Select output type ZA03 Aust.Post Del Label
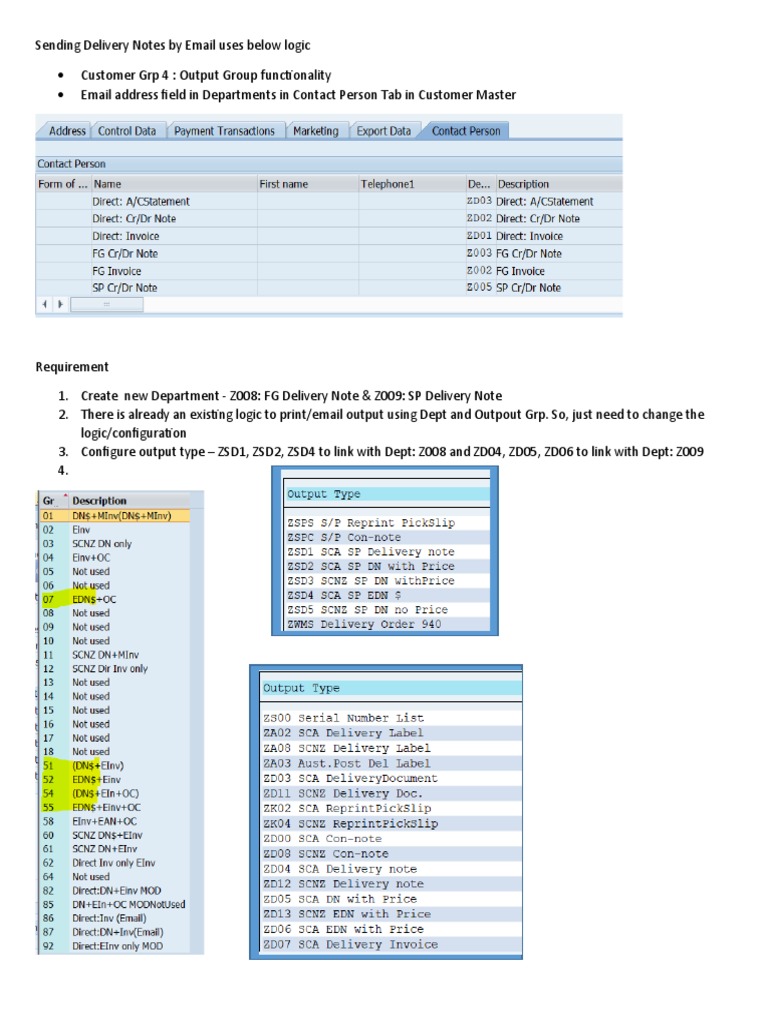This screenshot has height=1024, width=768. [x=391, y=763]
